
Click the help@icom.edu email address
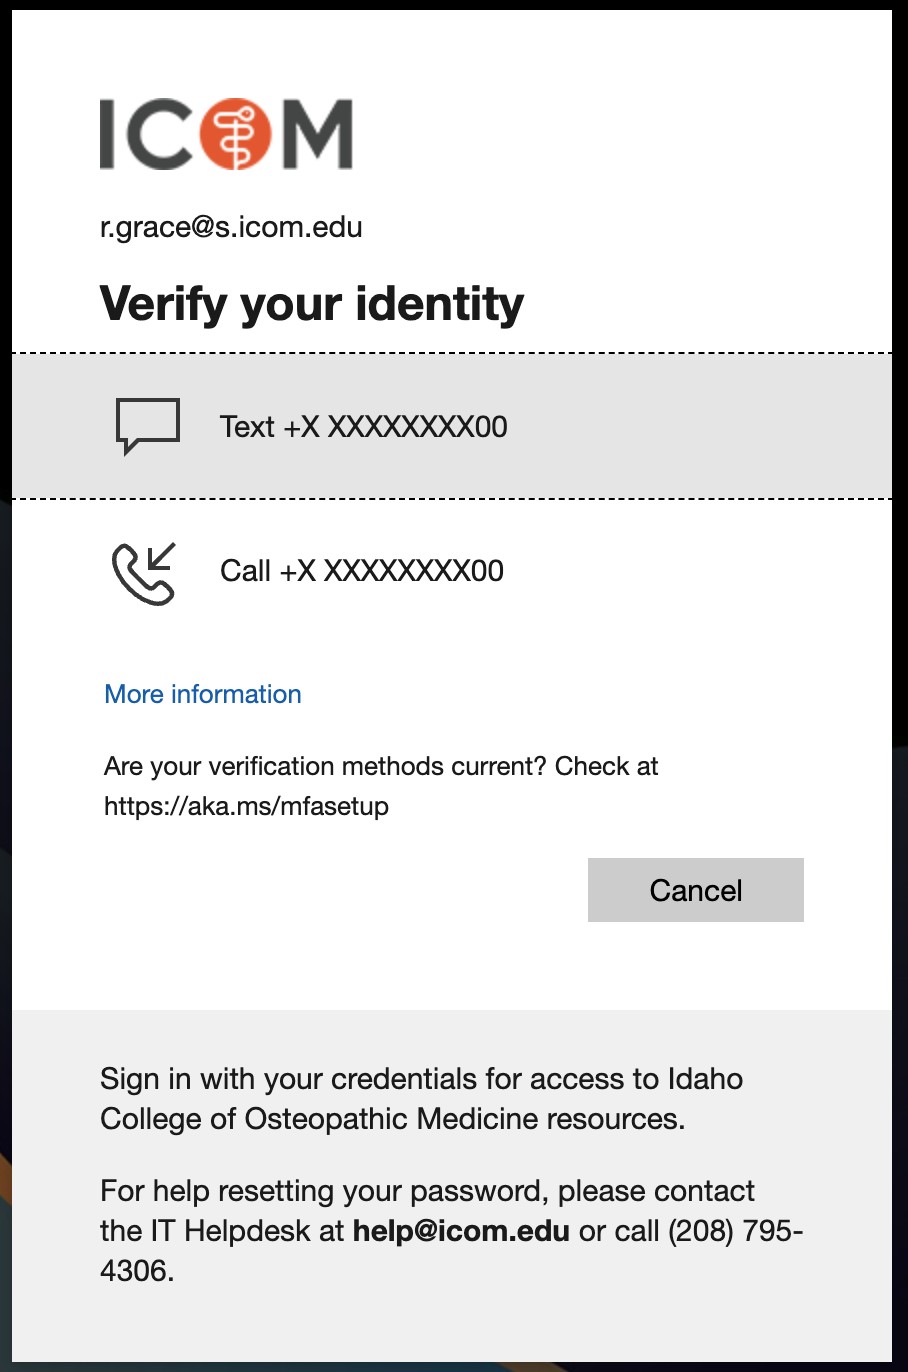[x=461, y=1230]
